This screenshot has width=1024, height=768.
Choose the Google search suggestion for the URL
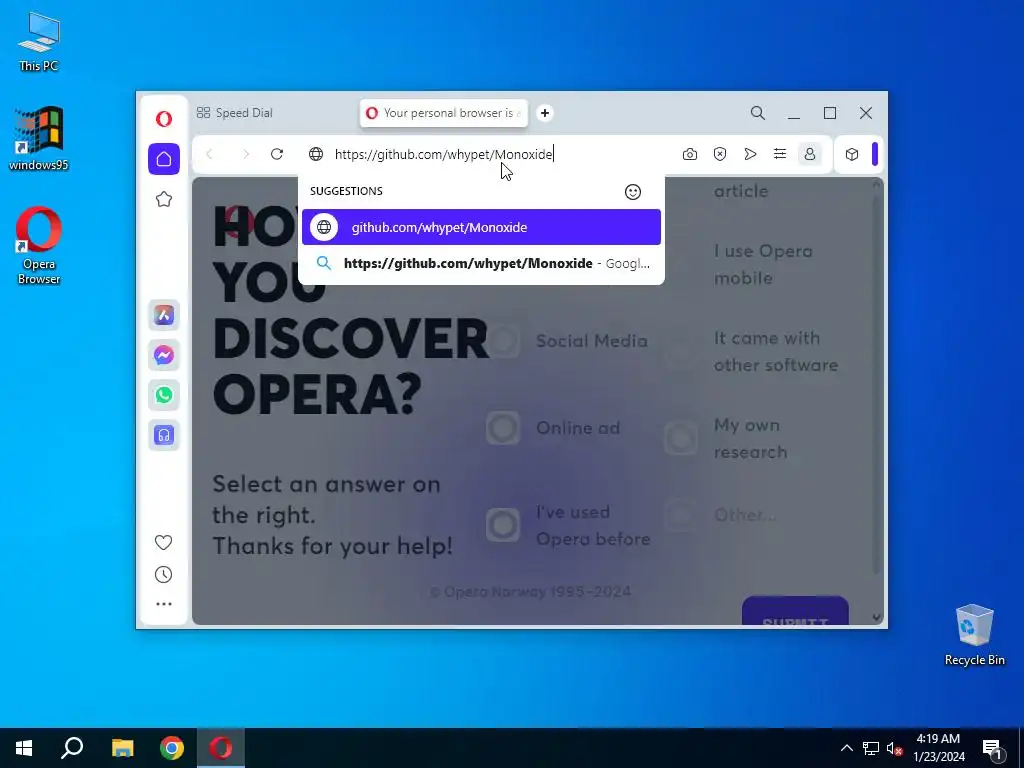pyautogui.click(x=481, y=263)
